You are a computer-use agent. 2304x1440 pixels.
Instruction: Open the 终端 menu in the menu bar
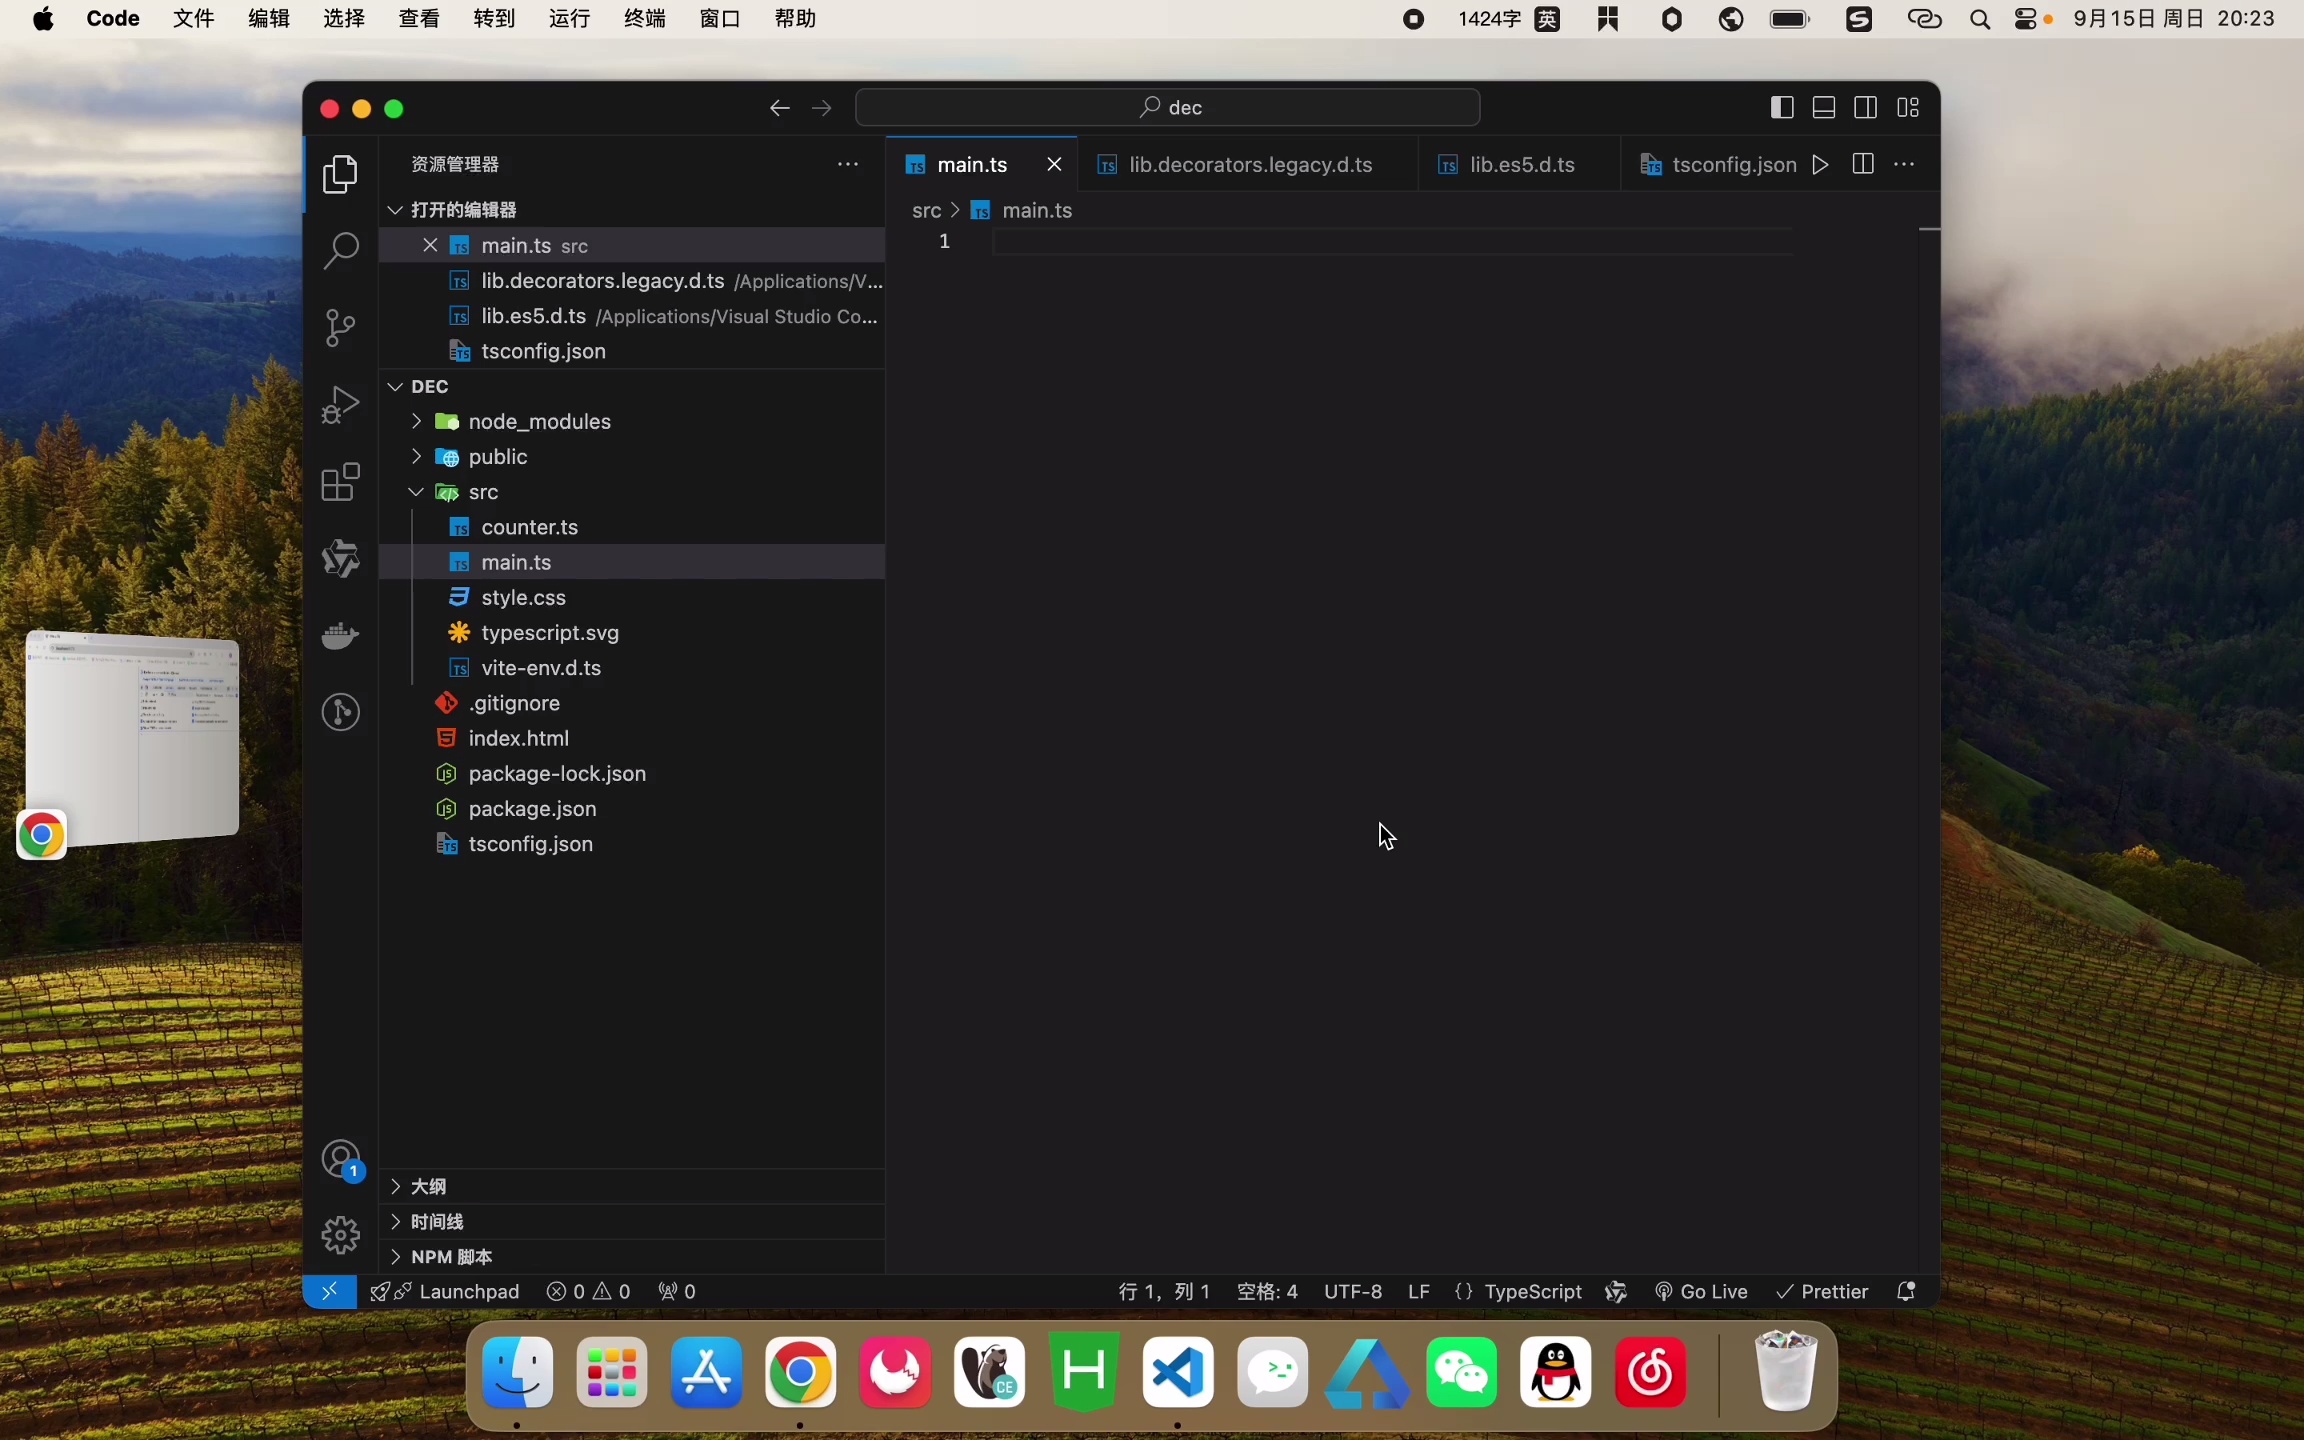644,18
